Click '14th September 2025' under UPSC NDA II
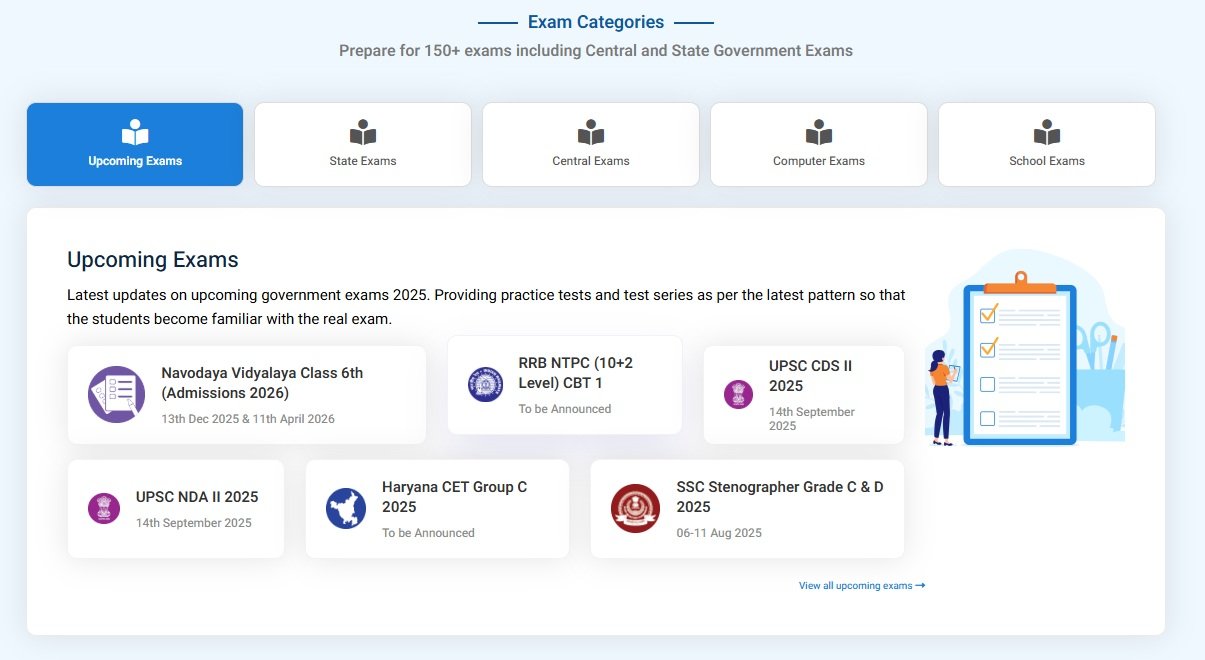This screenshot has height=660, width=1205. click(194, 523)
